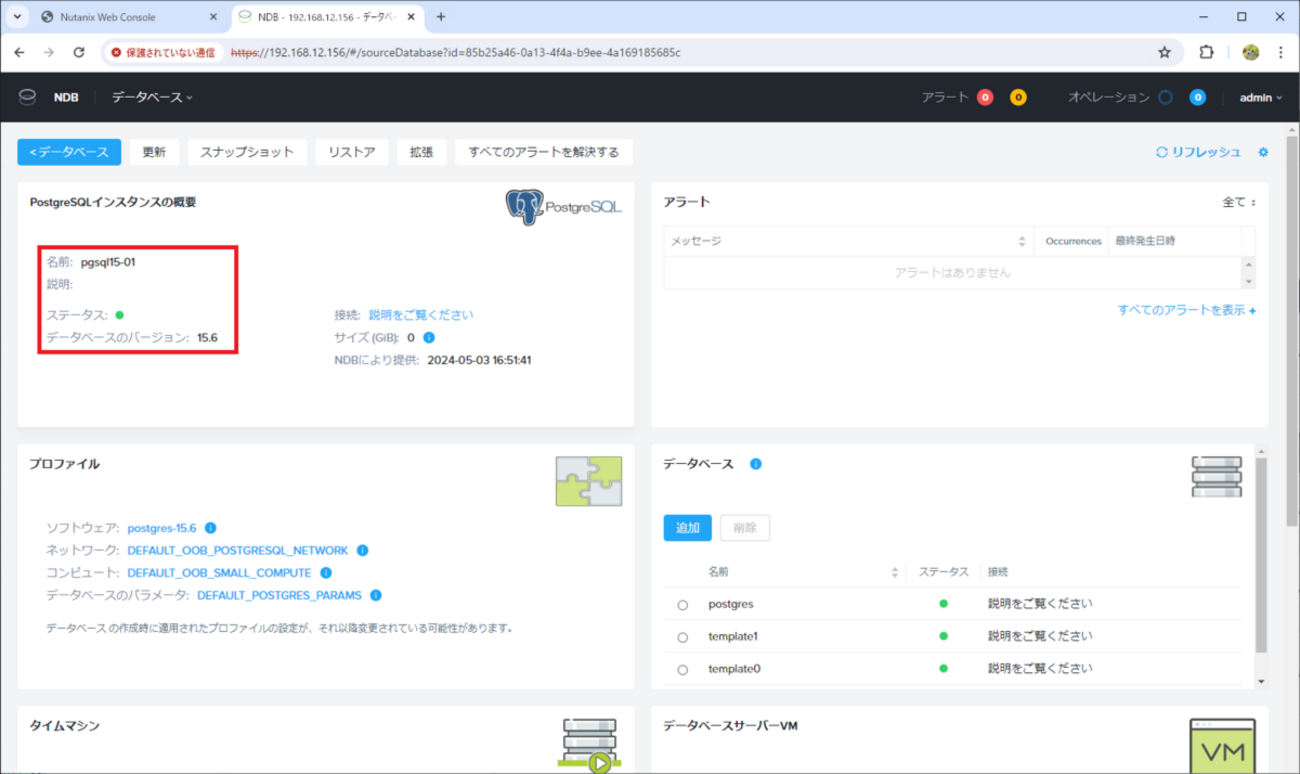Image resolution: width=1300 pixels, height=774 pixels.
Task: Click the リストア button
Action: pyautogui.click(x=352, y=152)
